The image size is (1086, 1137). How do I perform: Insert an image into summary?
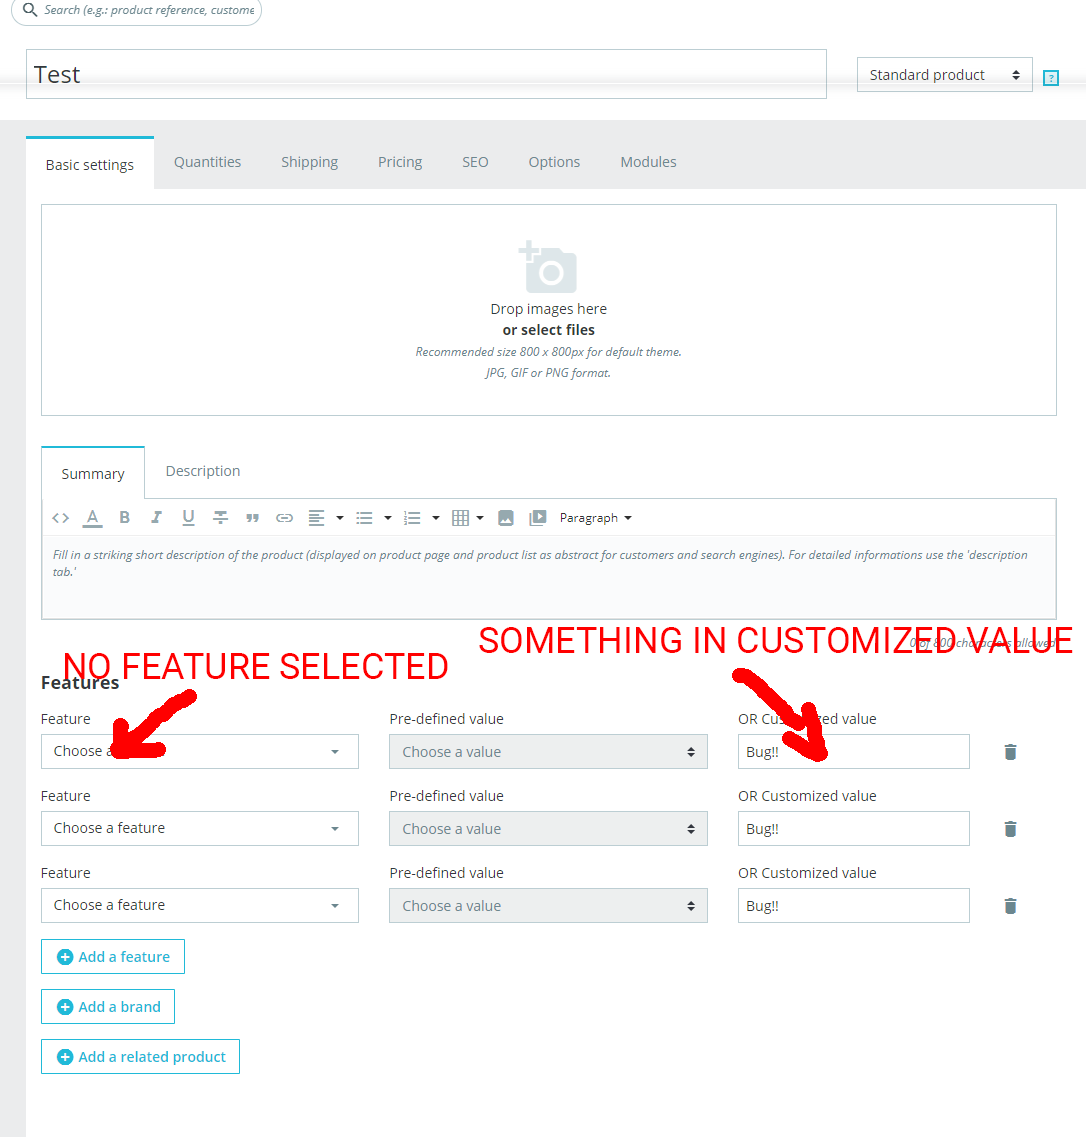point(506,518)
